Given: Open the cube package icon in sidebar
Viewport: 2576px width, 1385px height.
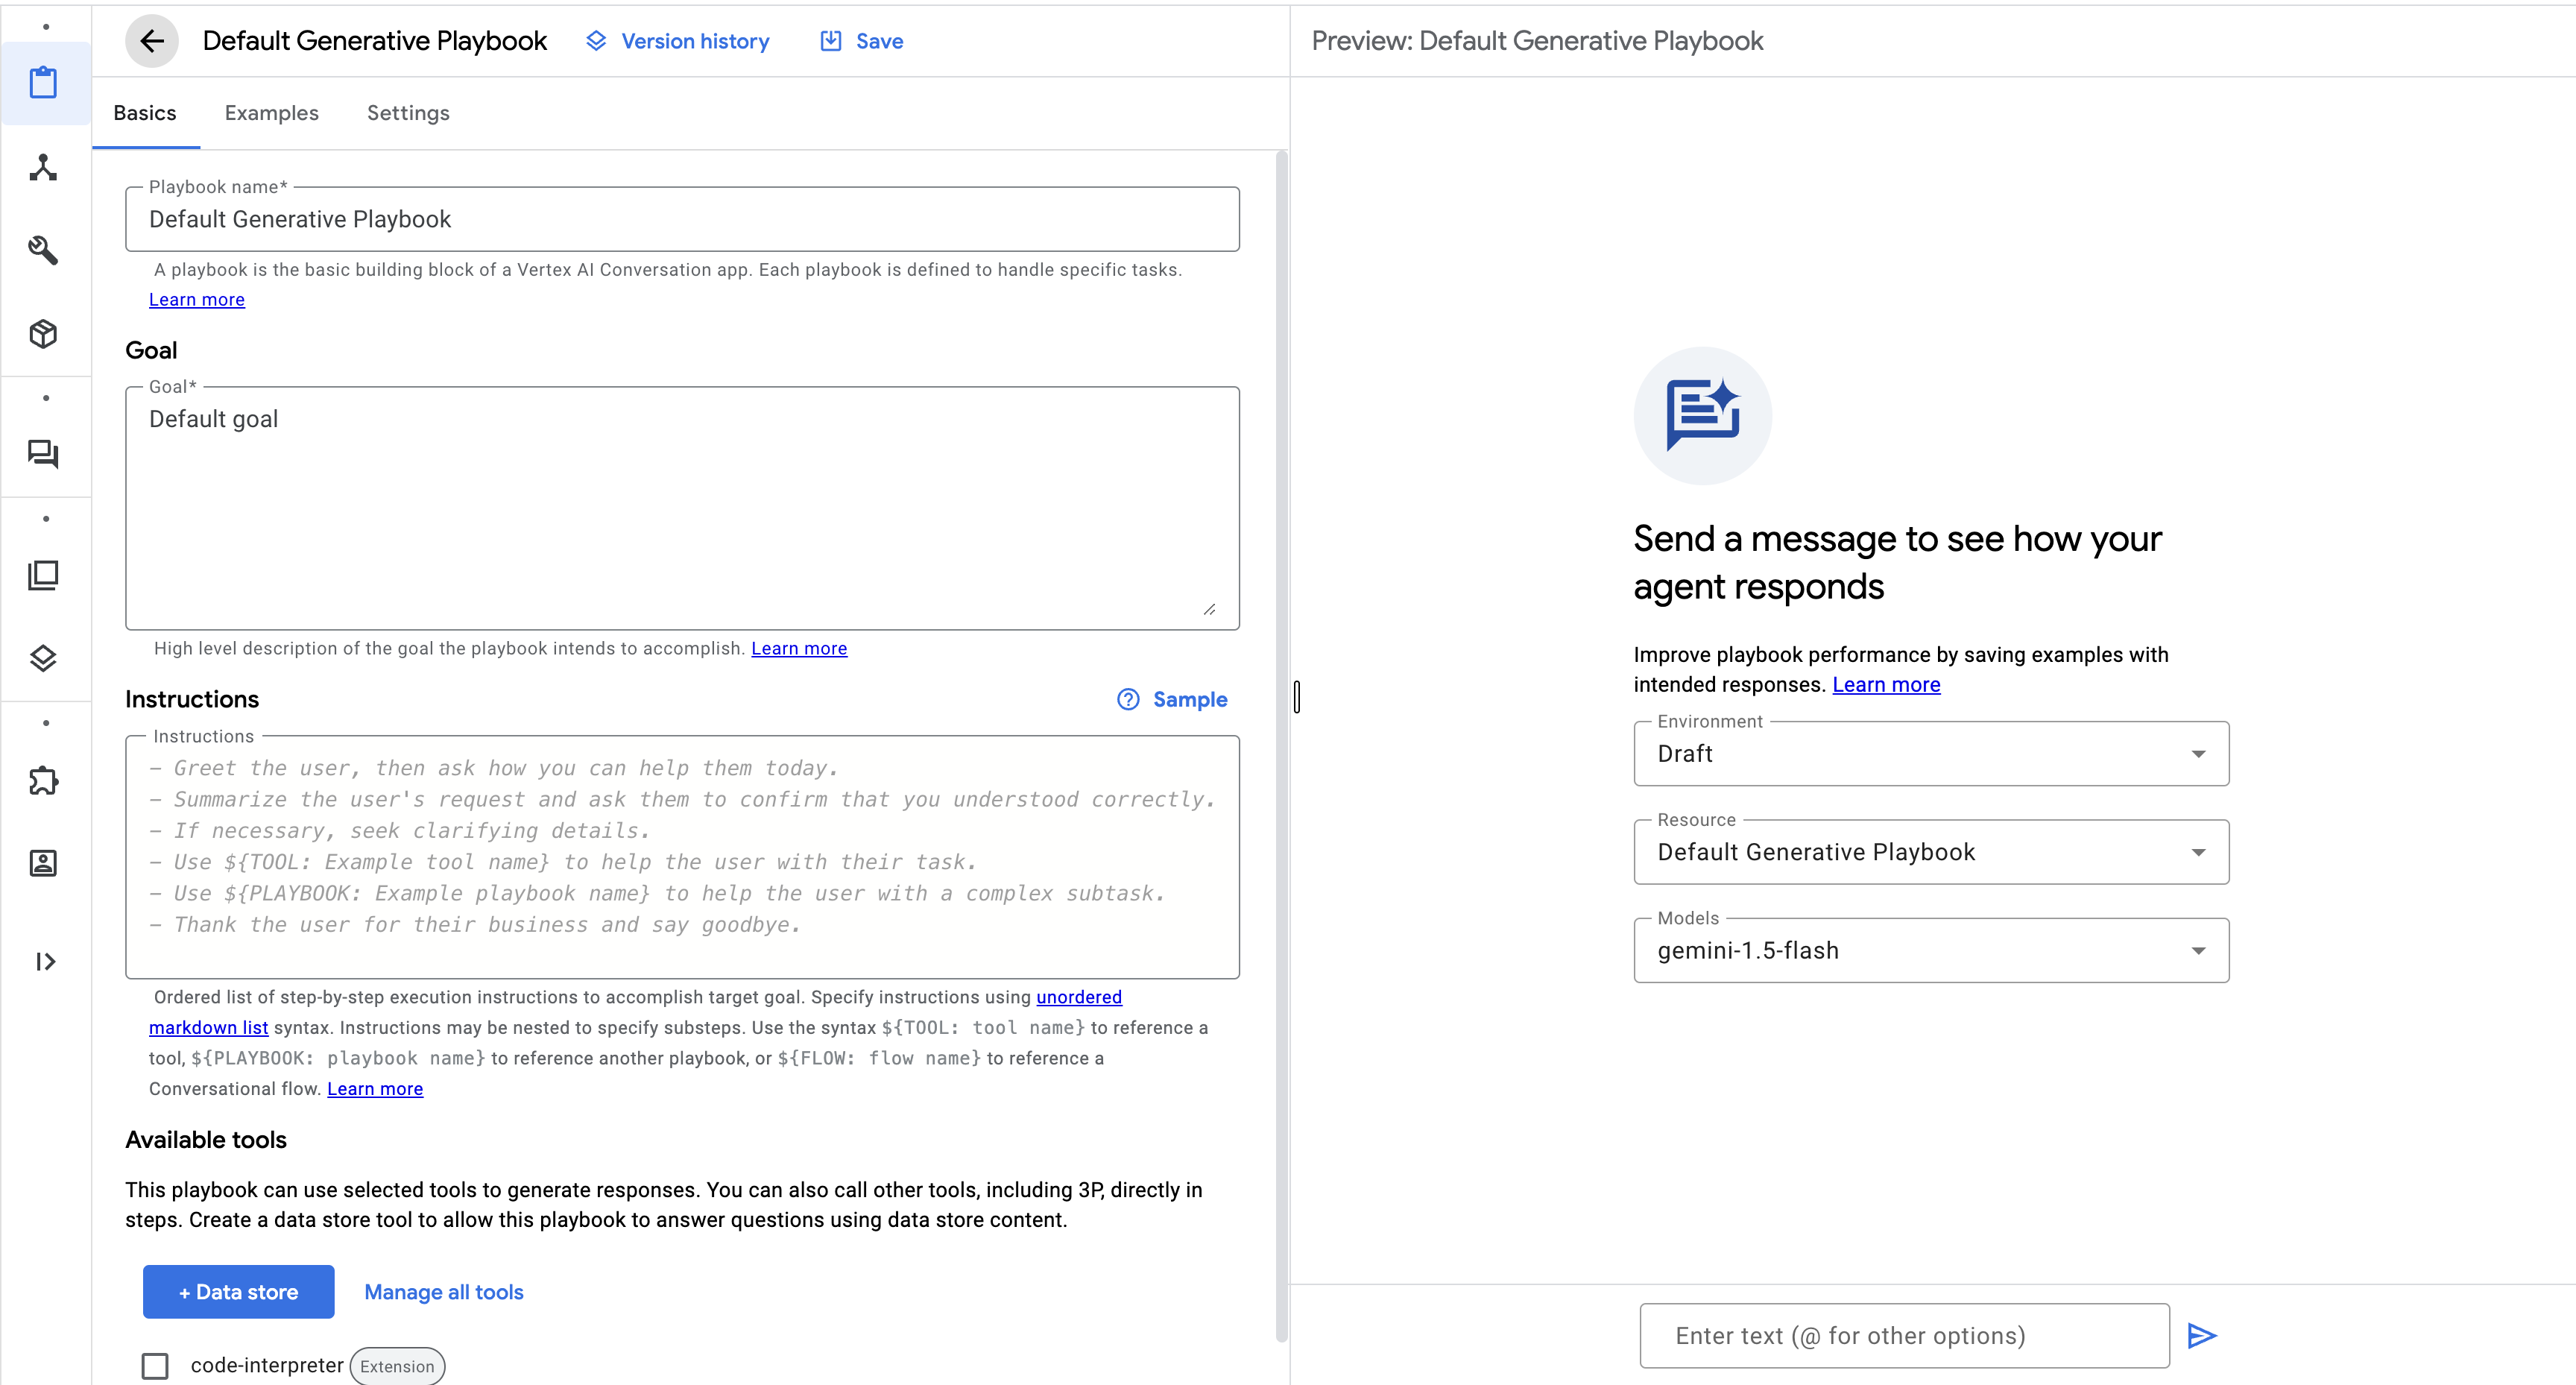Looking at the screenshot, I should tap(43, 334).
